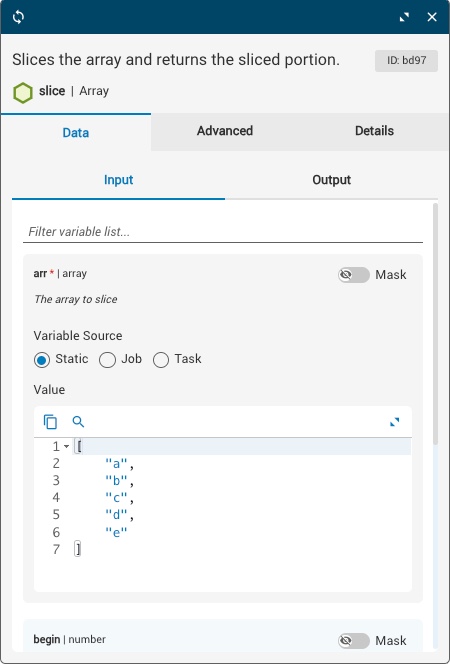This screenshot has height=664, width=450.
Task: Toggle the Mask switch for begin
Action: pyautogui.click(x=354, y=641)
